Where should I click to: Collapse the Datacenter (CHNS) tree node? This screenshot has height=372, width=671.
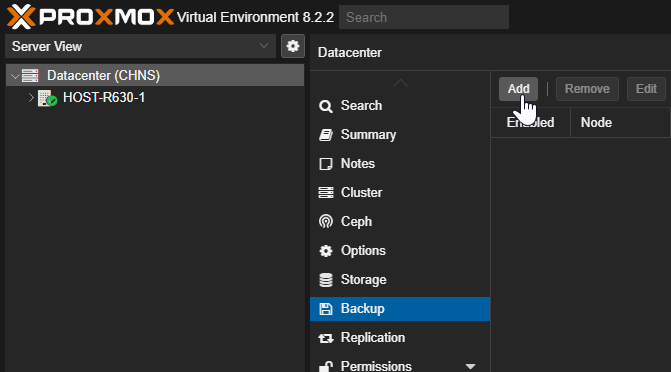coord(15,76)
